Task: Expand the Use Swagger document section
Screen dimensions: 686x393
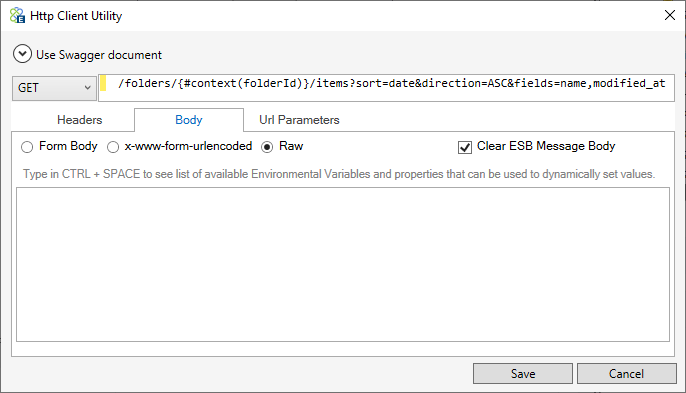Action: (22, 54)
